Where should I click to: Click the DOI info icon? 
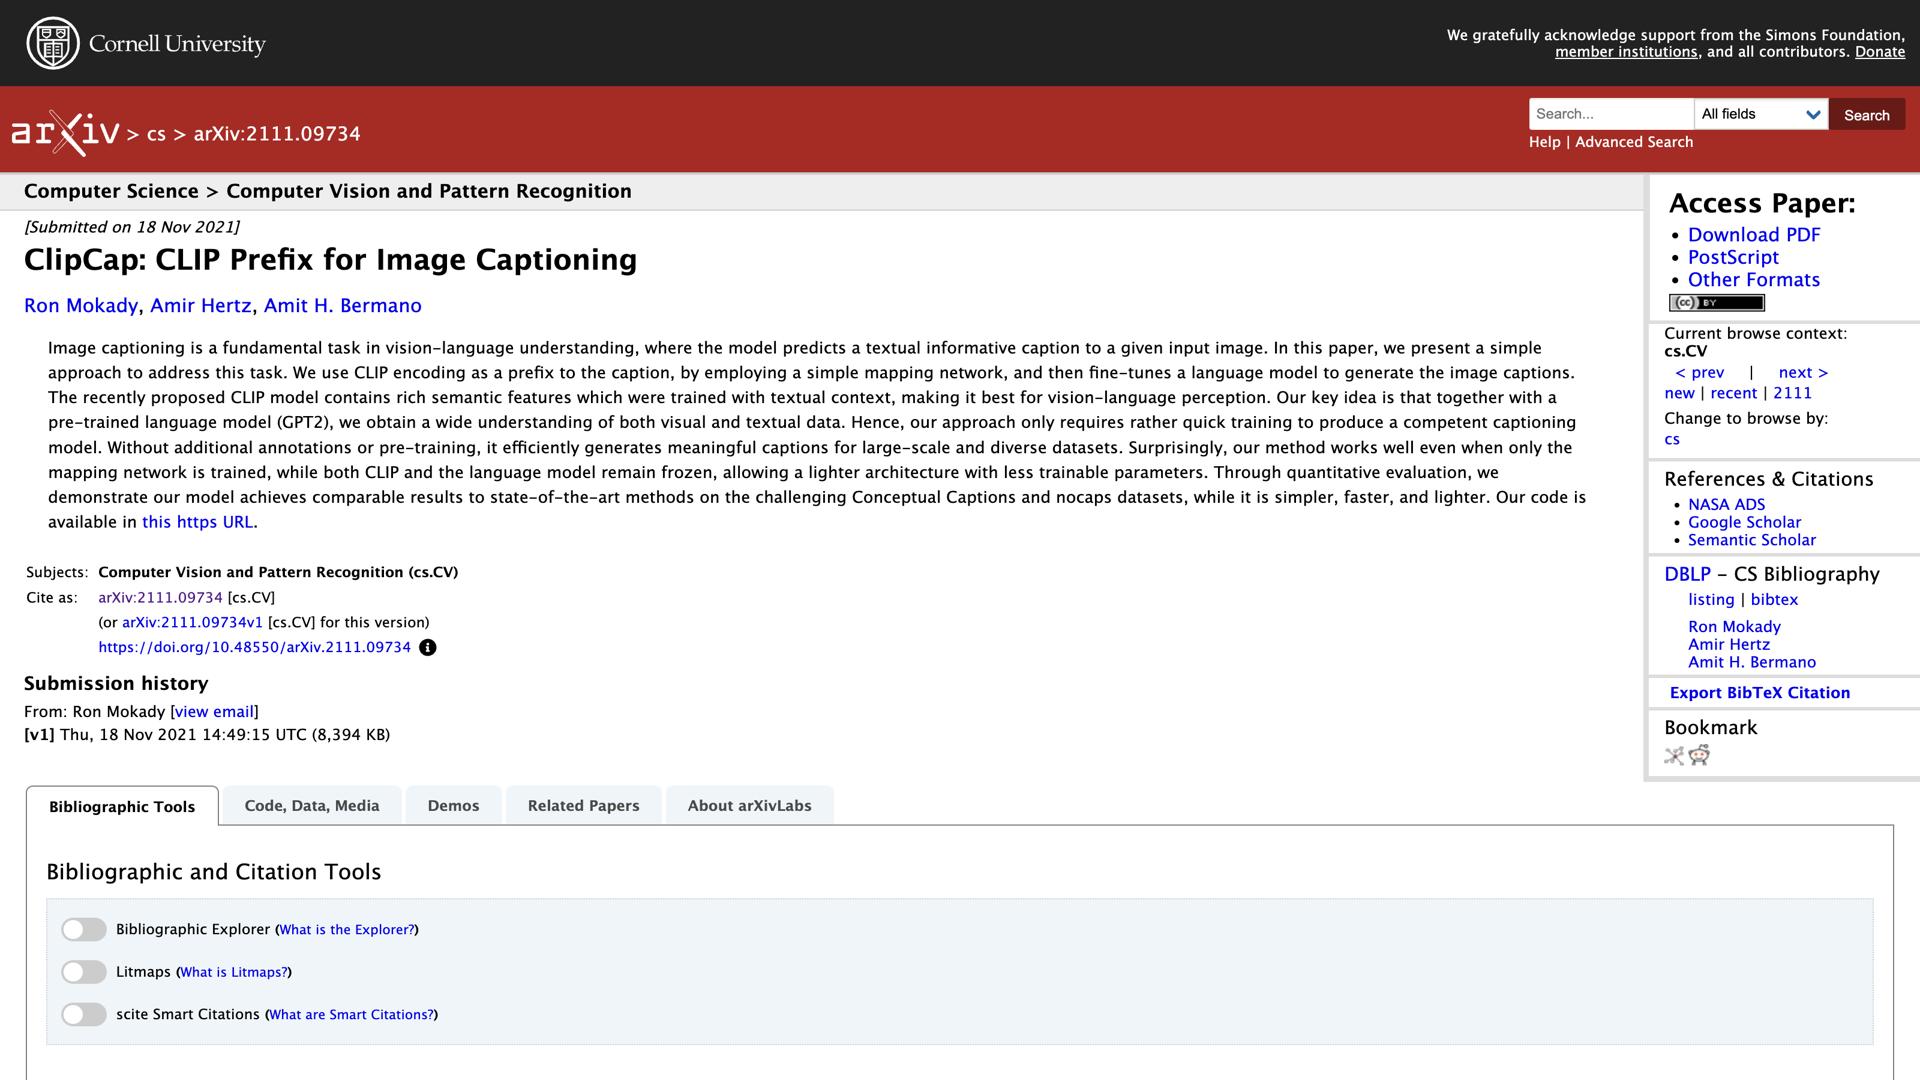(428, 648)
